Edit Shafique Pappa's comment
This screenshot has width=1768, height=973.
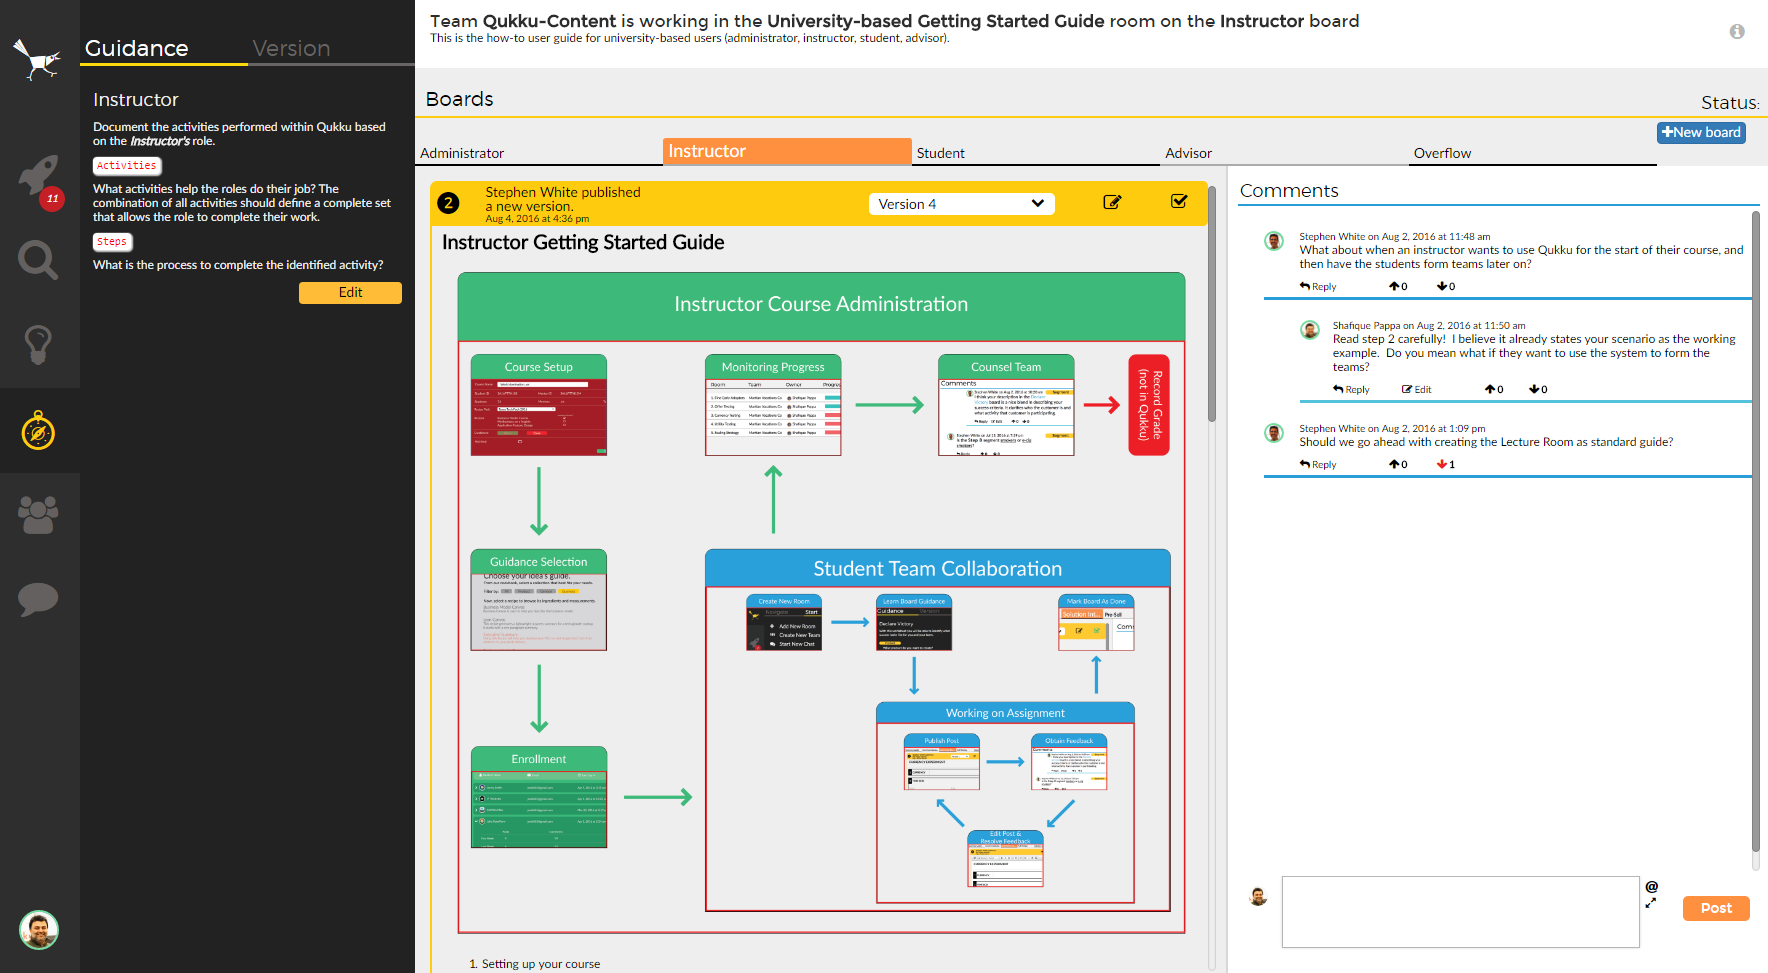pyautogui.click(x=1416, y=389)
